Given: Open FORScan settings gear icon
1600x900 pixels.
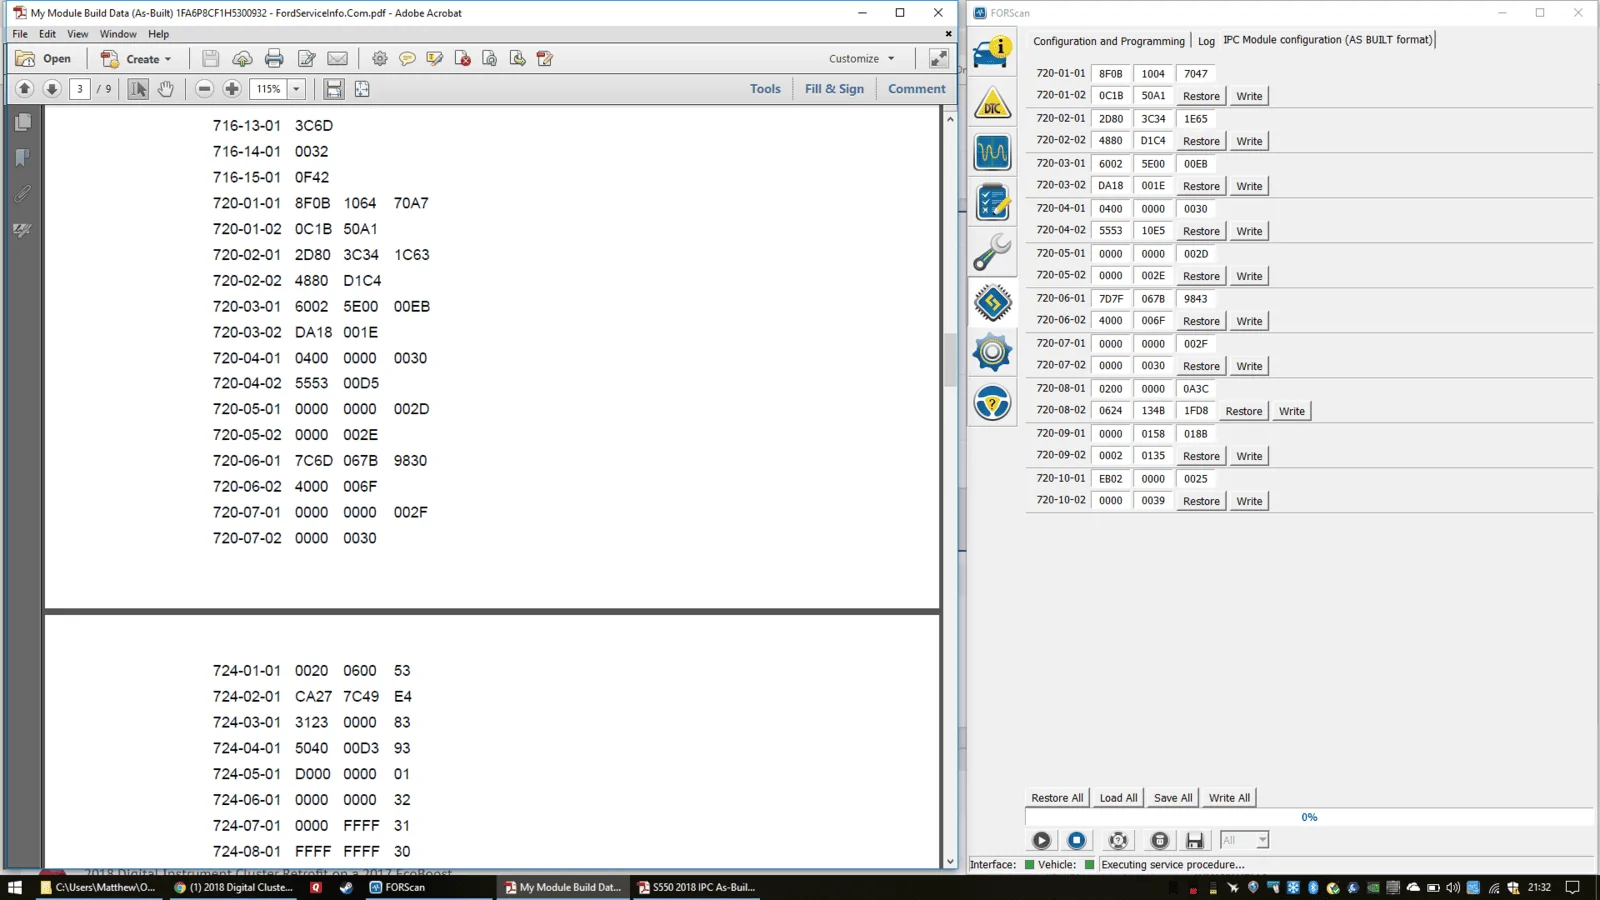Looking at the screenshot, I should click(x=992, y=352).
